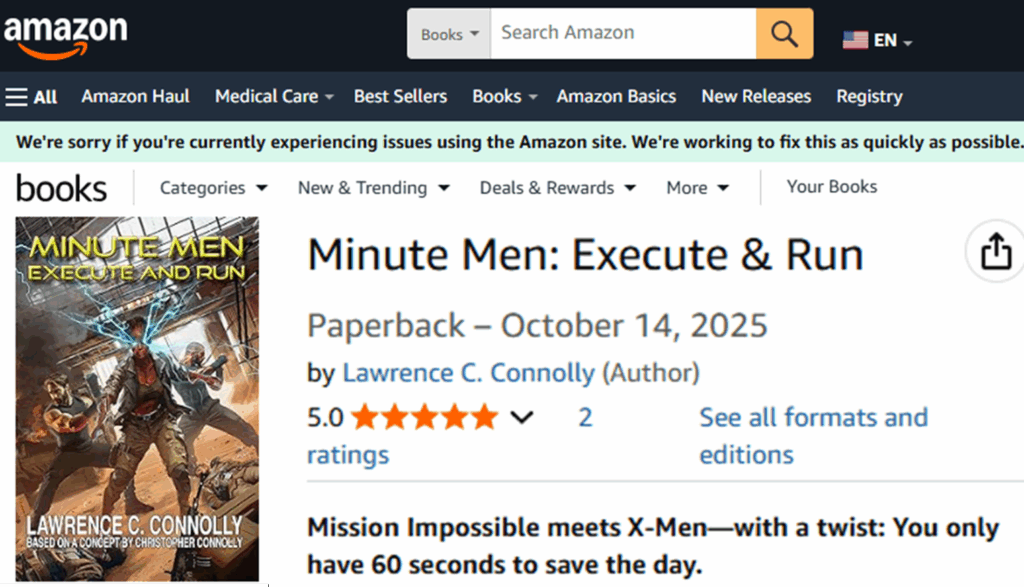
Task: Click the orange search magnifier button
Action: tap(784, 34)
